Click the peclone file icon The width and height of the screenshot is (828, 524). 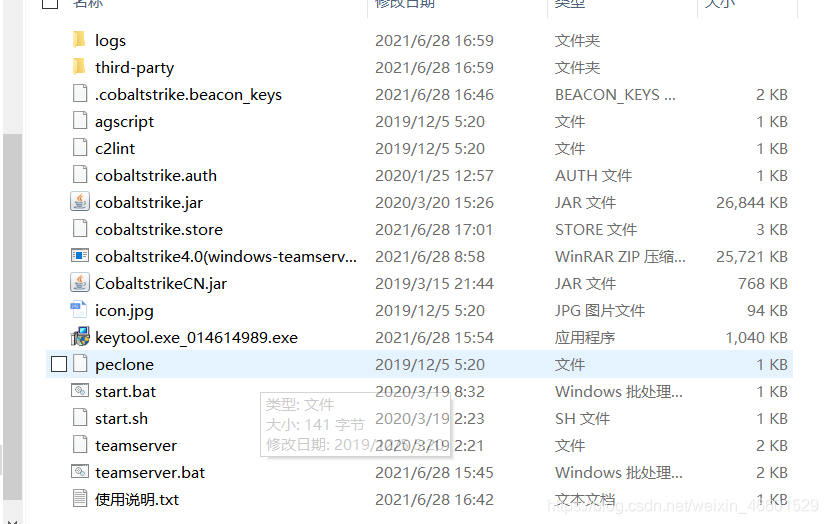[80, 363]
